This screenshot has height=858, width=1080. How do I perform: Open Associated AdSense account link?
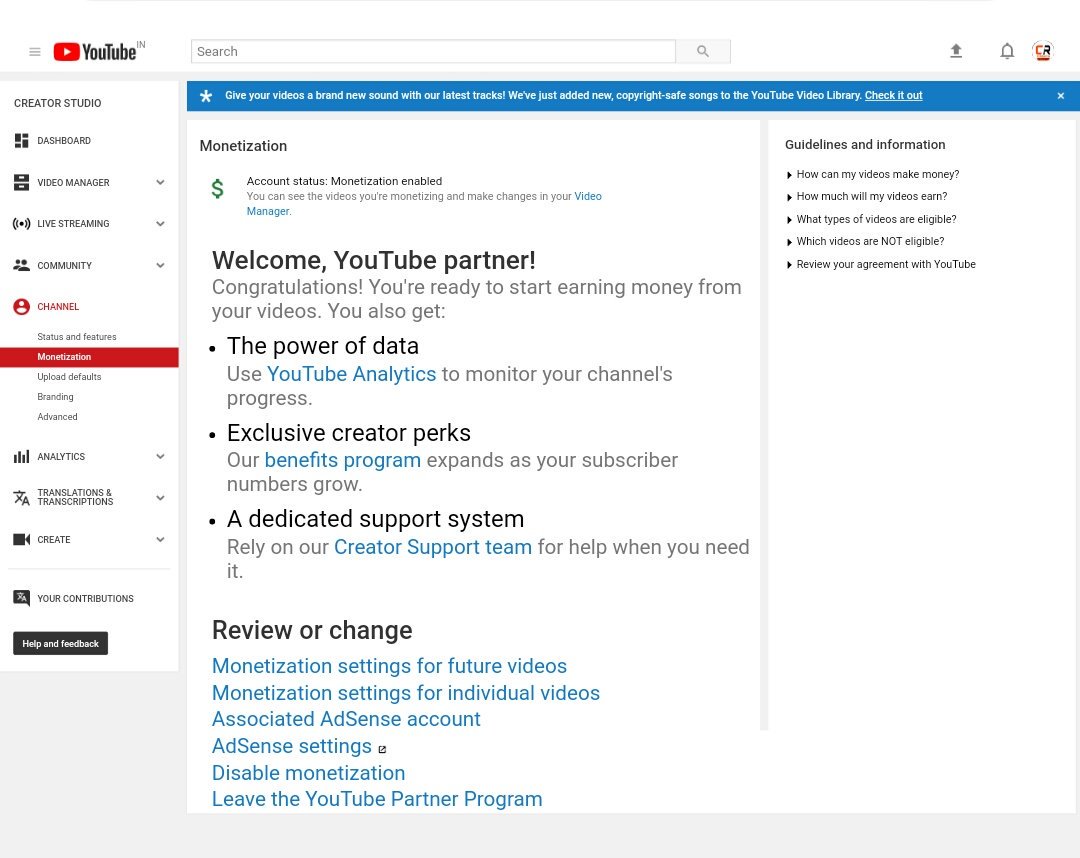346,719
